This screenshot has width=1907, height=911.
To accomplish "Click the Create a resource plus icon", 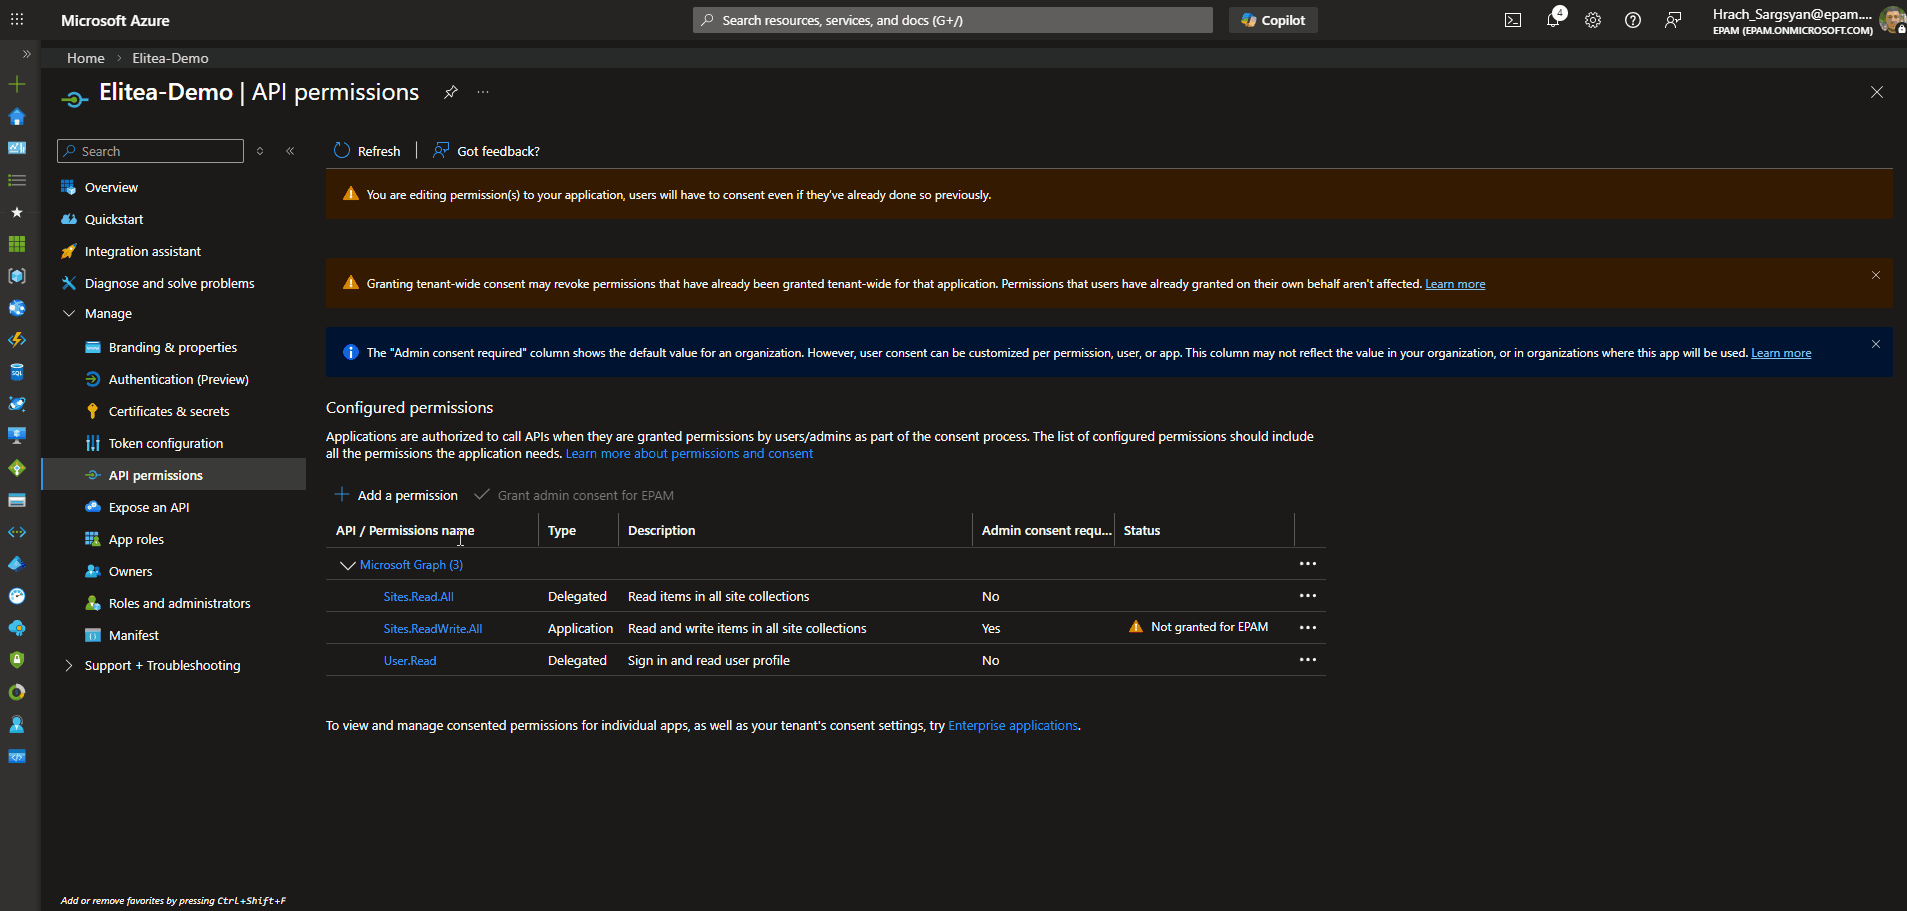I will click(x=16, y=85).
